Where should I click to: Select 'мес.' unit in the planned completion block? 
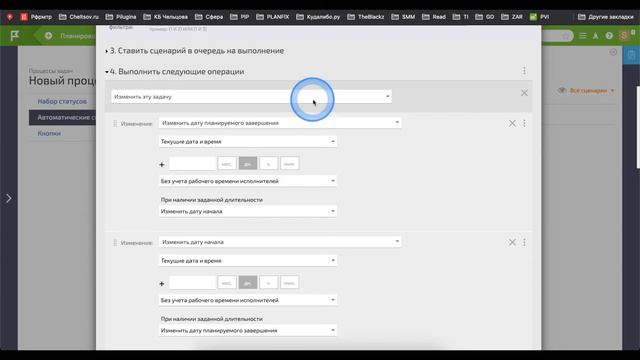point(227,164)
